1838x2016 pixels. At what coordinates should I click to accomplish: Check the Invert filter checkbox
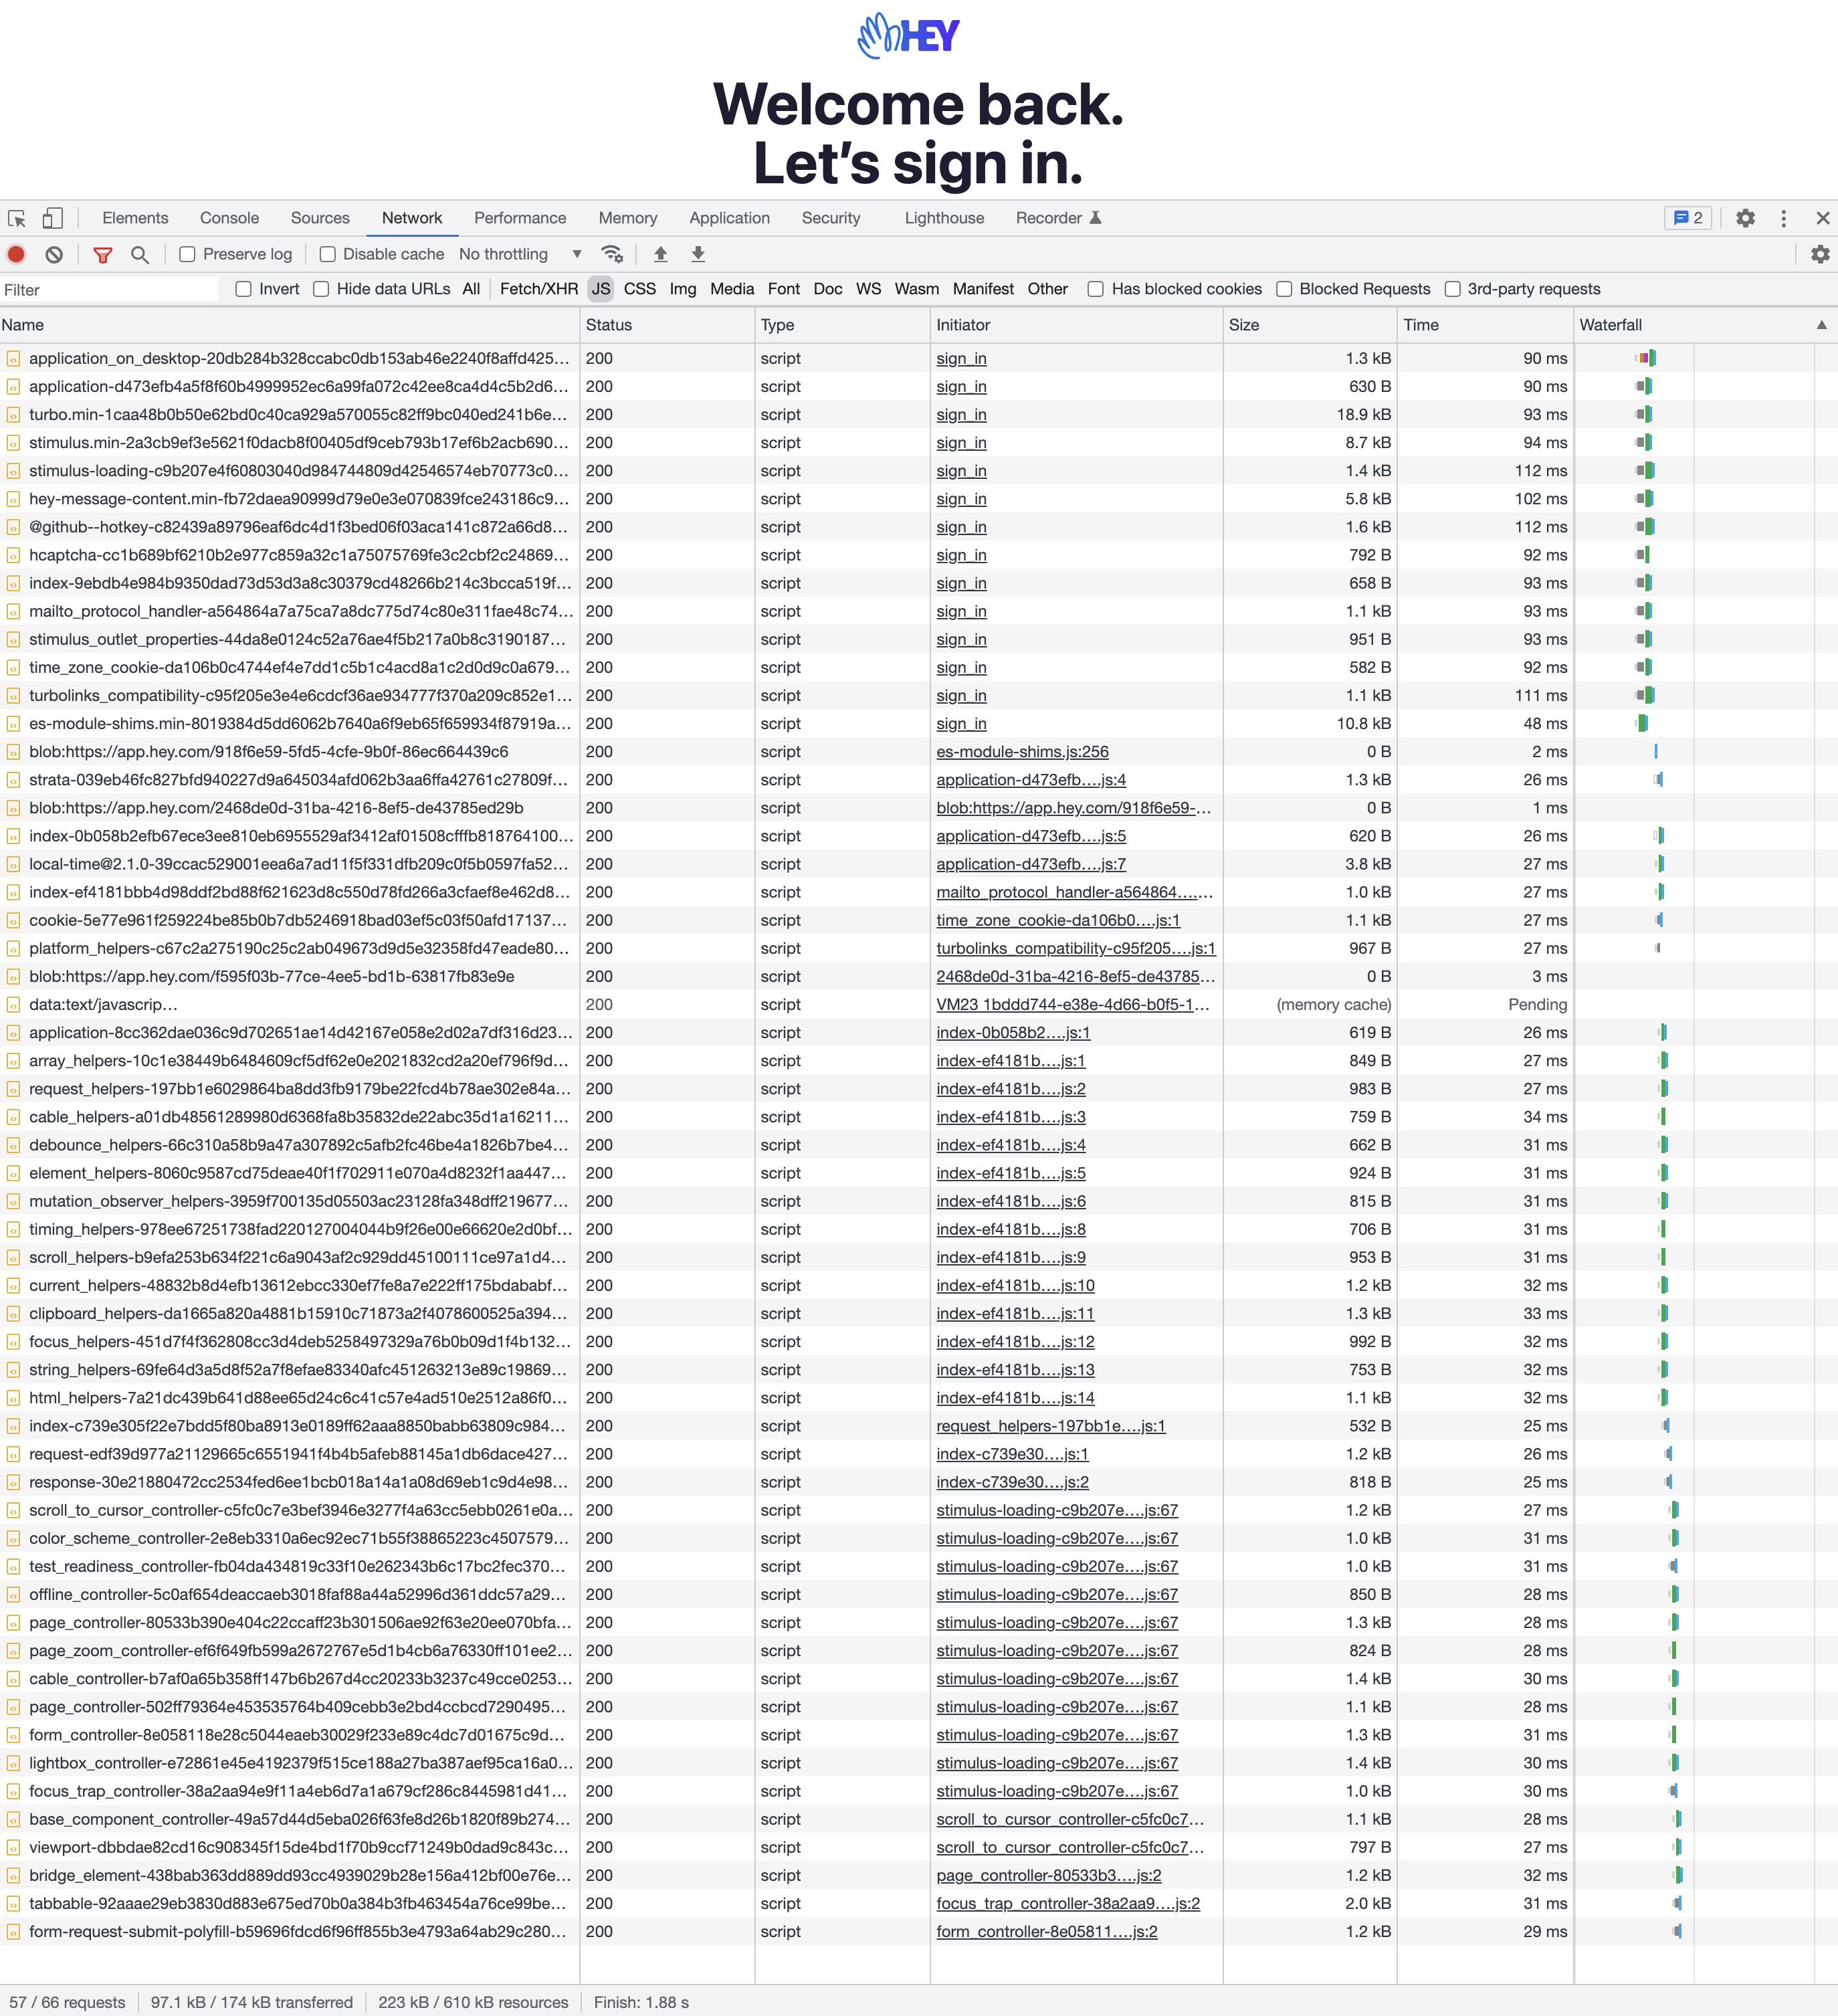tap(243, 289)
